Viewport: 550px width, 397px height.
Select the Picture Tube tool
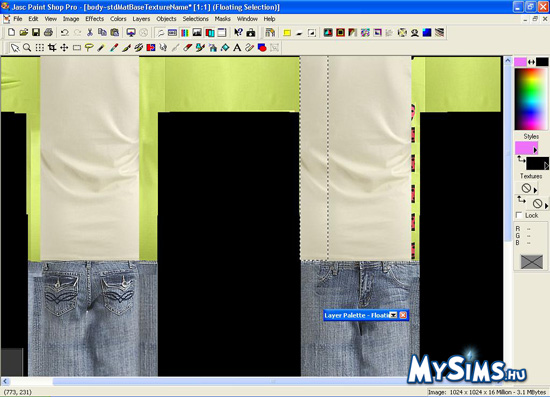tap(200, 48)
